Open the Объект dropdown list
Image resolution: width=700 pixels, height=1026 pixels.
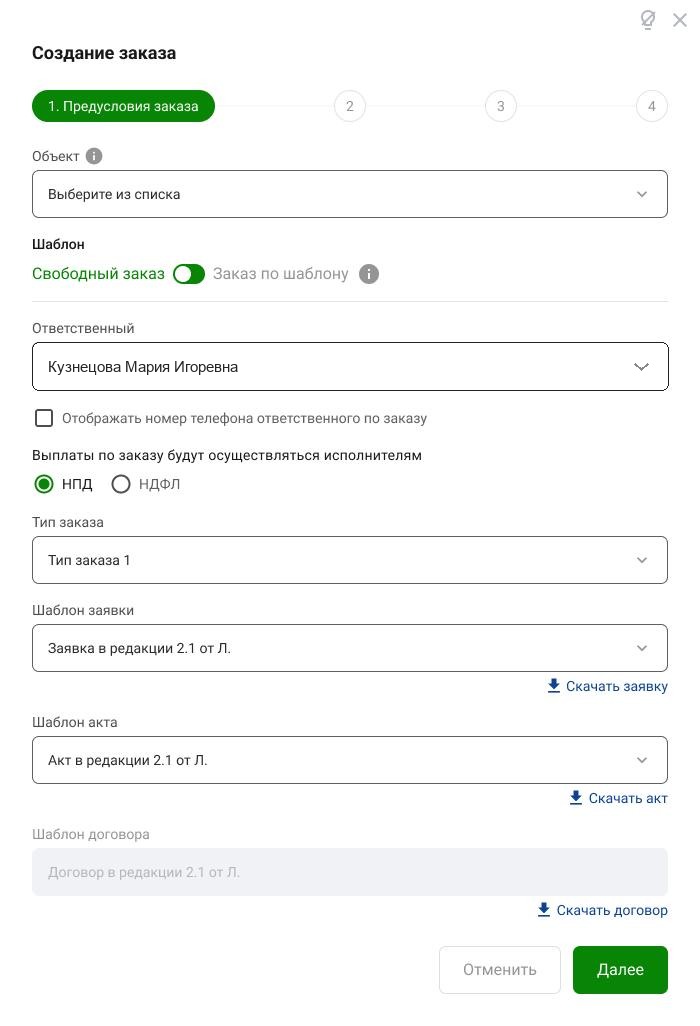tap(350, 194)
